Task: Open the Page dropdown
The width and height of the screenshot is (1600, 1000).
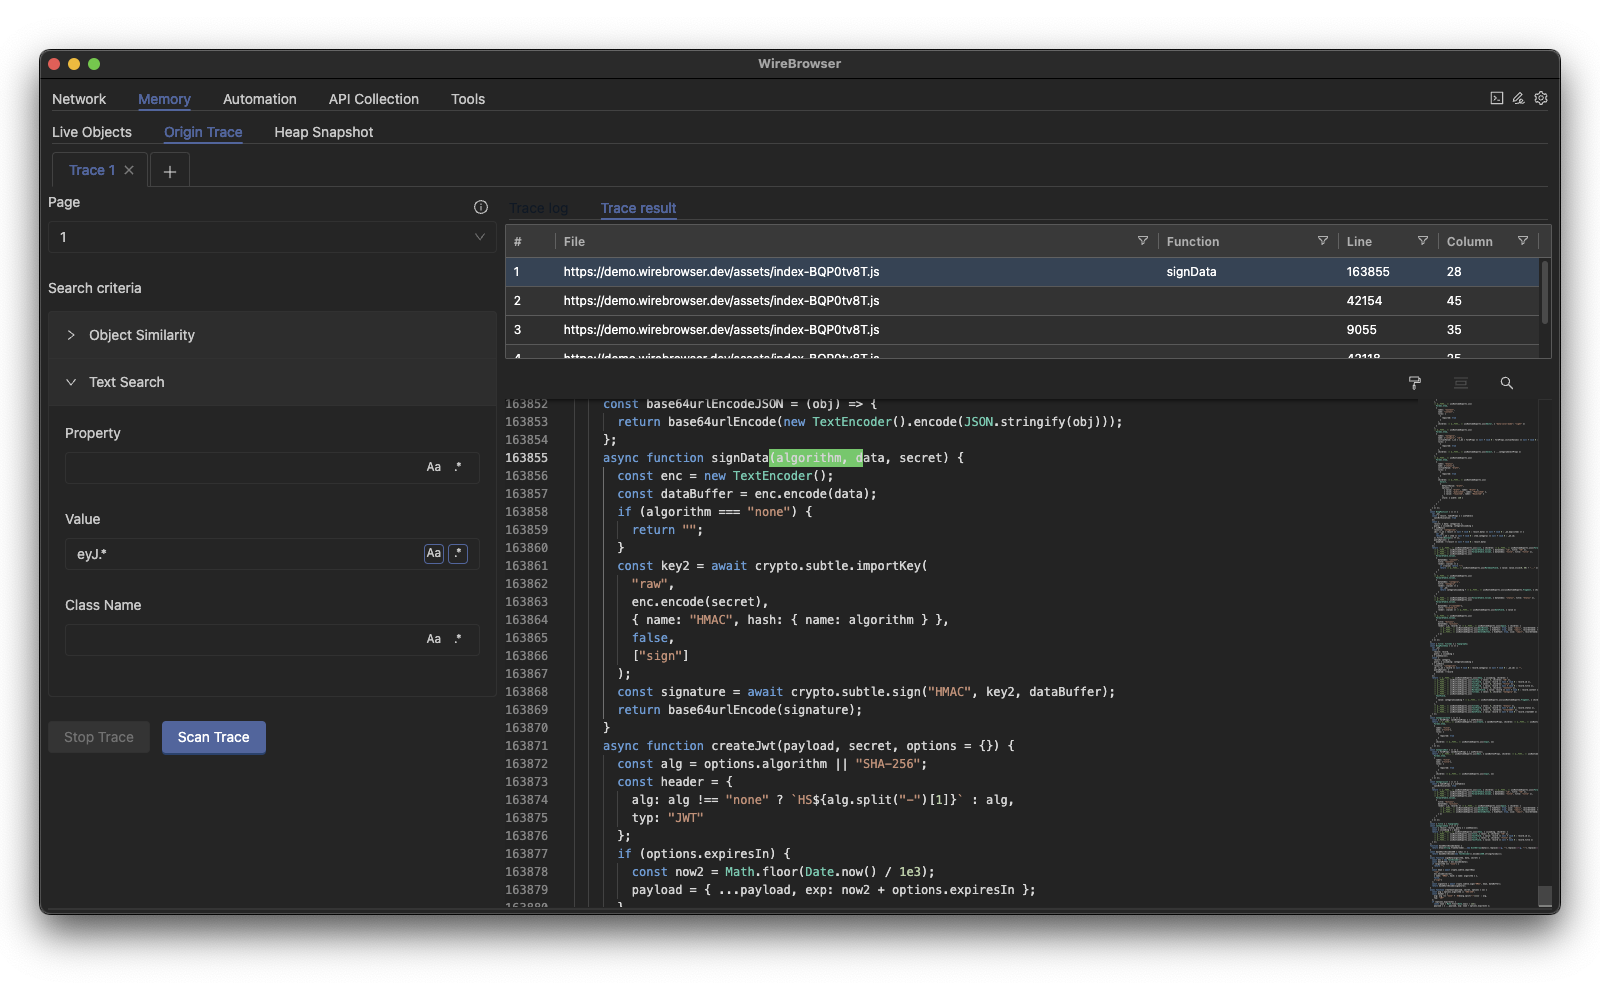Action: pyautogui.click(x=272, y=237)
